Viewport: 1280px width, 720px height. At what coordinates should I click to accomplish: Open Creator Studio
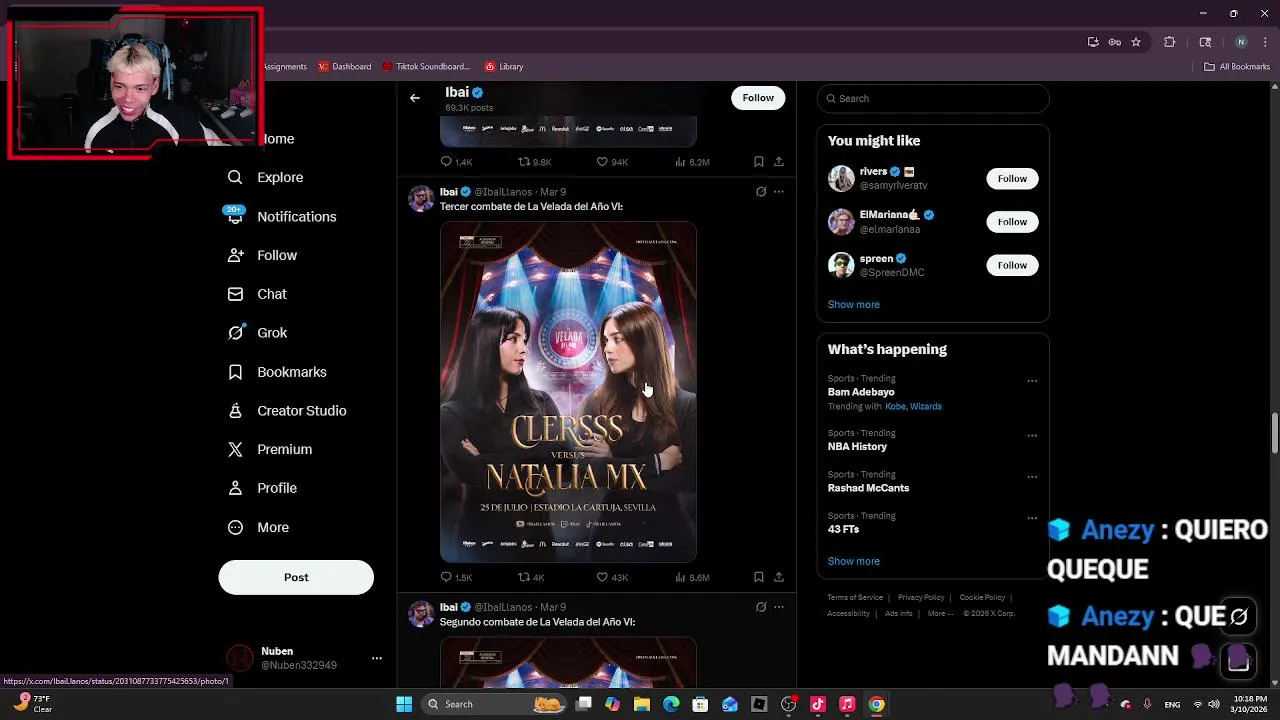(x=287, y=411)
